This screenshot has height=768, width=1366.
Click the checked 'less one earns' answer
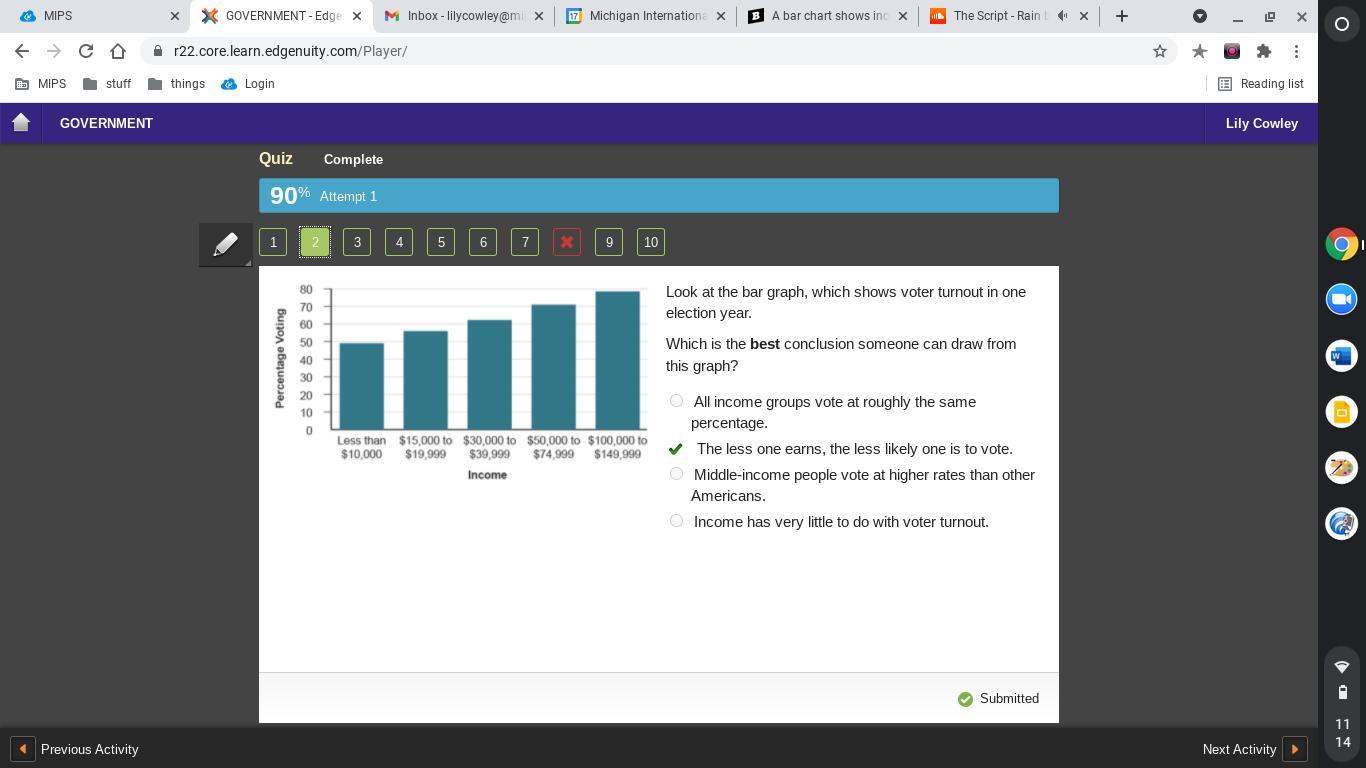pyautogui.click(x=676, y=449)
